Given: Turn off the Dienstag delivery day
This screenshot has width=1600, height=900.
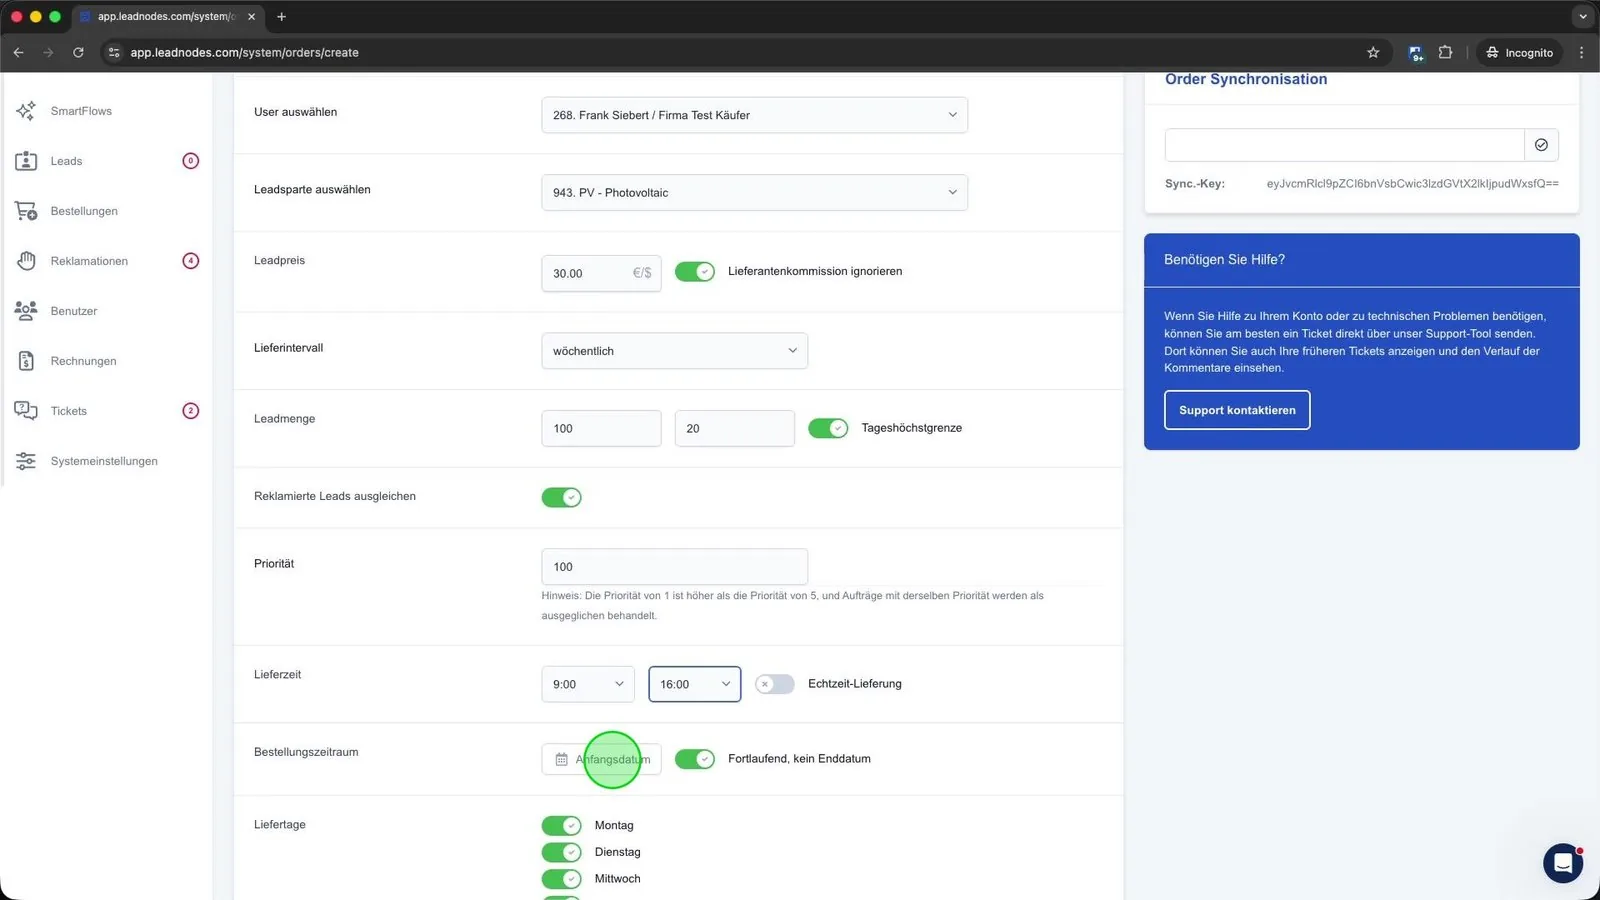Looking at the screenshot, I should [x=561, y=852].
